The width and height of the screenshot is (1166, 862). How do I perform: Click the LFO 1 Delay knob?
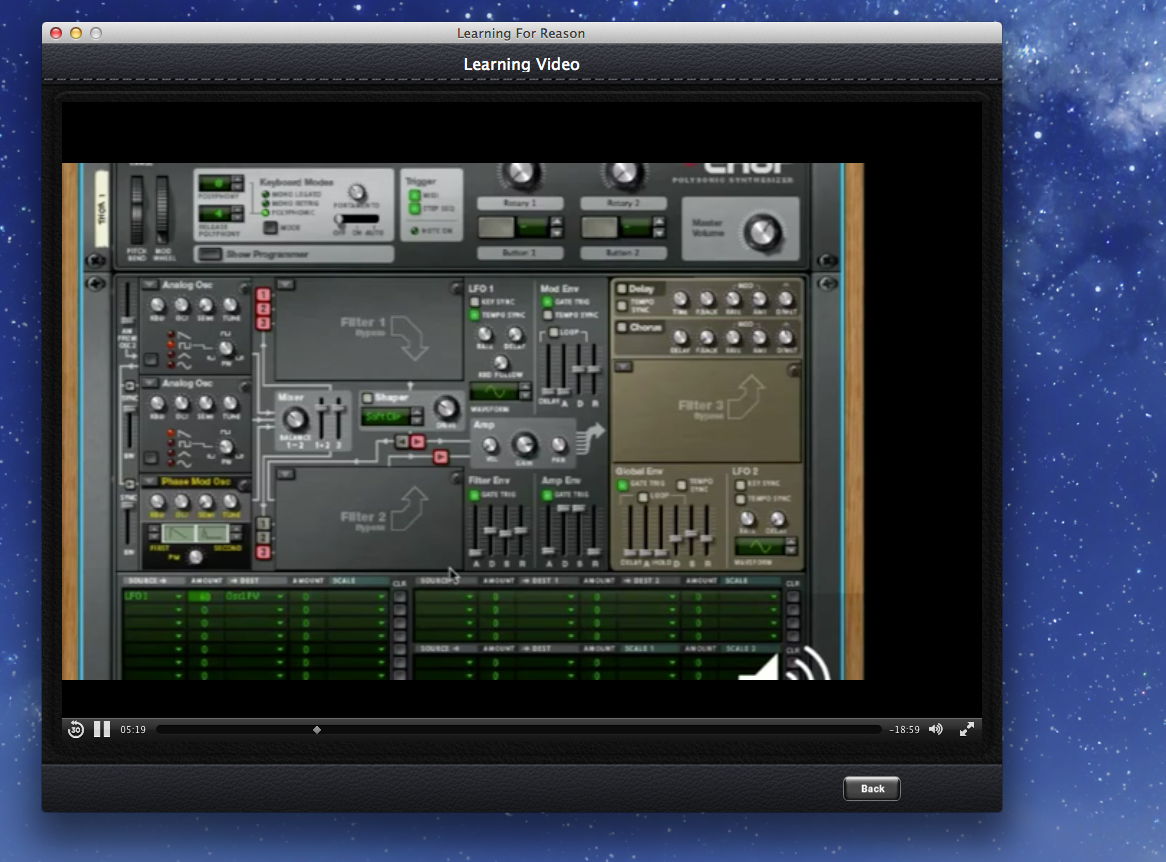(x=515, y=335)
